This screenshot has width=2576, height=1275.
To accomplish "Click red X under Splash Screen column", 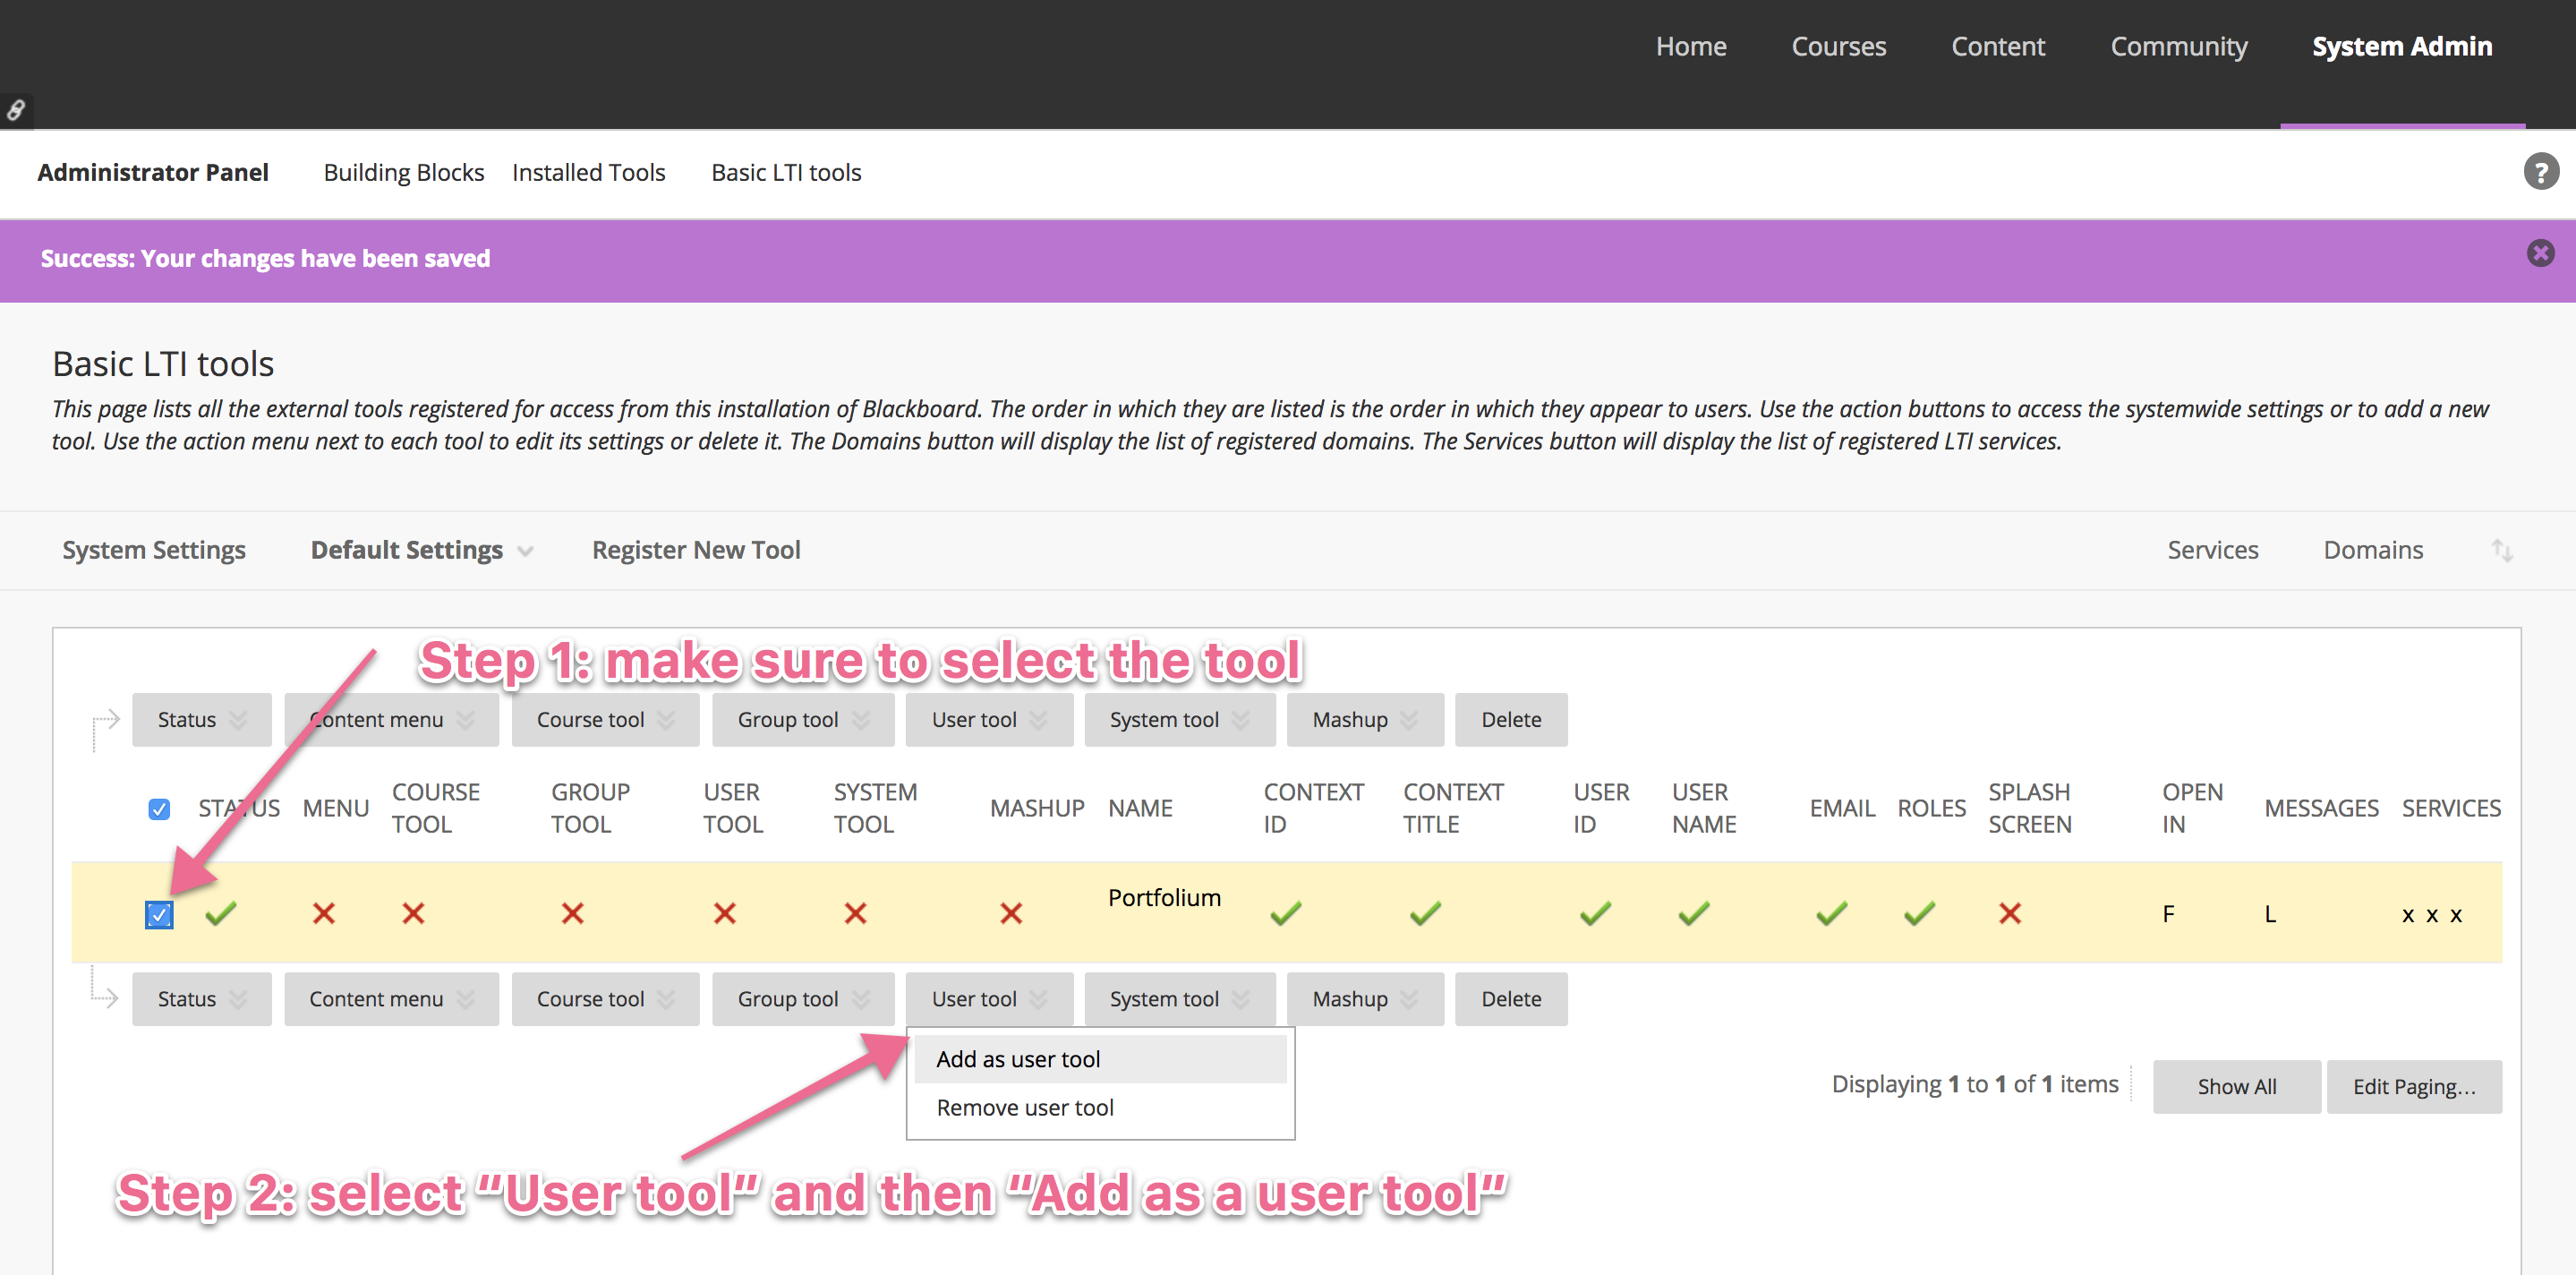I will (2010, 913).
